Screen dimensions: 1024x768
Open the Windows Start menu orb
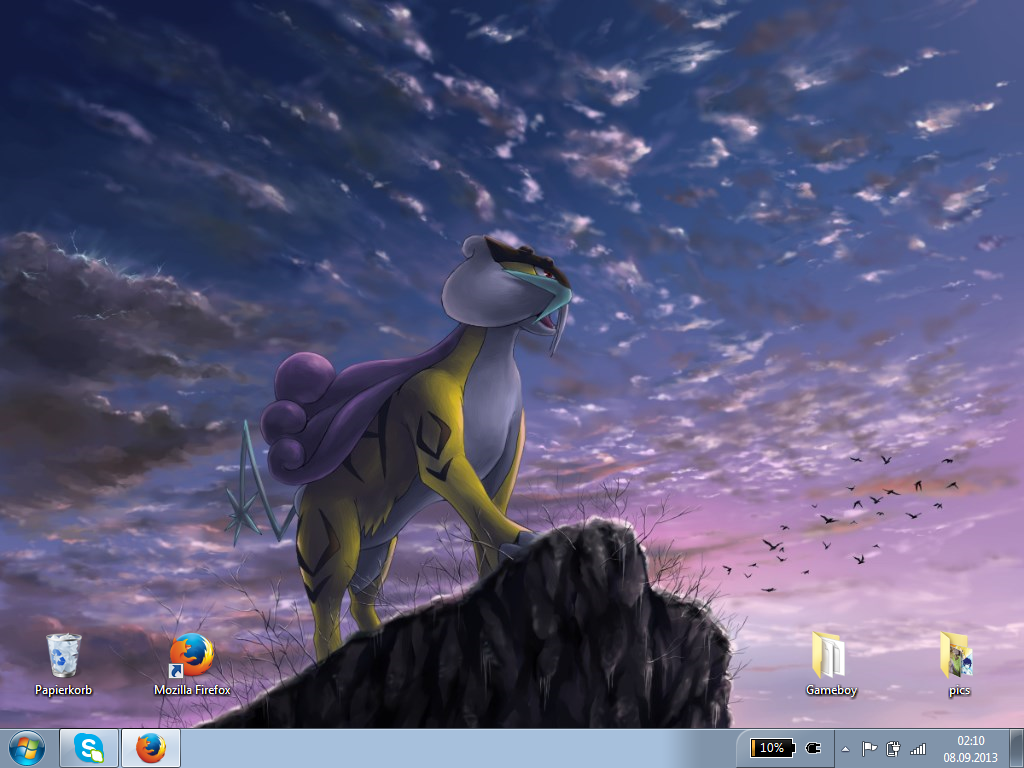tap(27, 748)
